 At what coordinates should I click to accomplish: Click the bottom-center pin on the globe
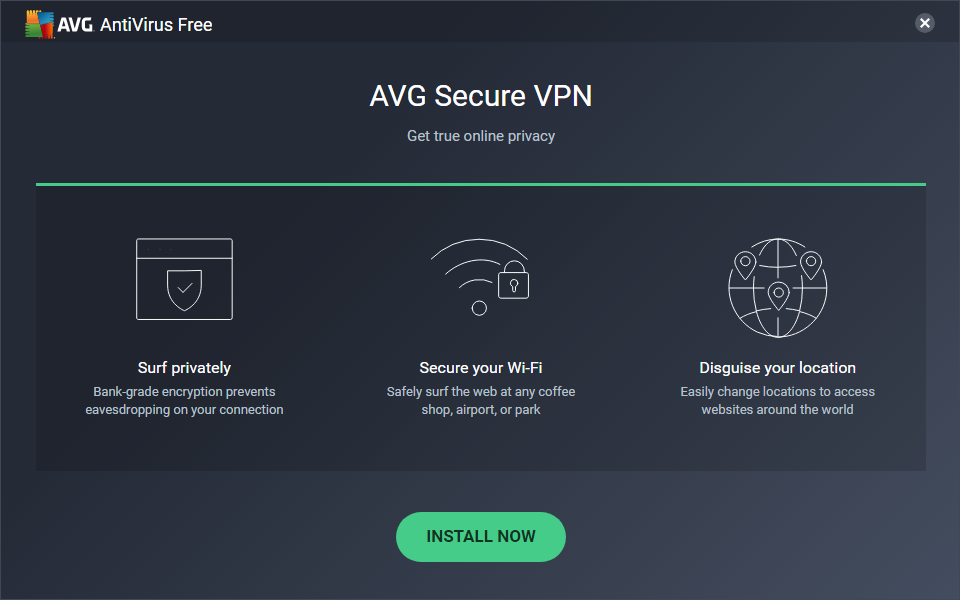pos(778,295)
